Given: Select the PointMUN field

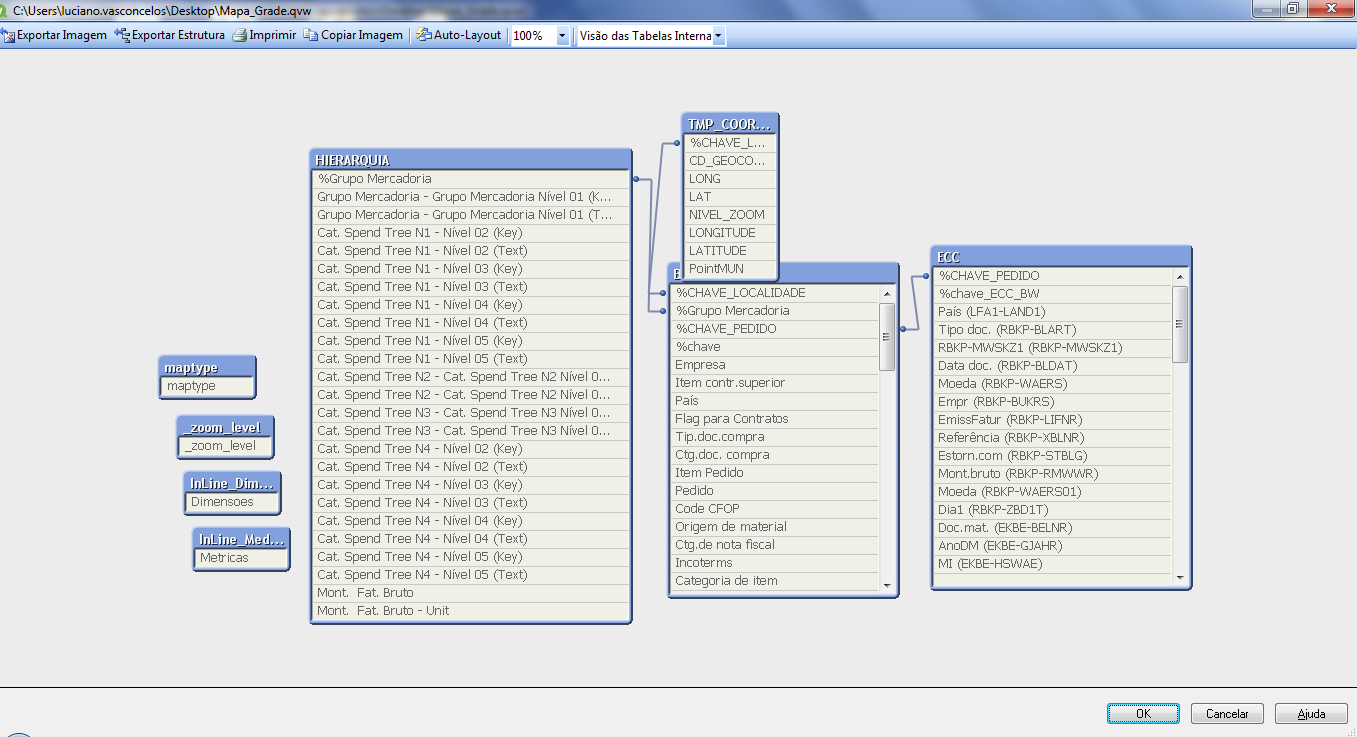Looking at the screenshot, I should pos(730,269).
